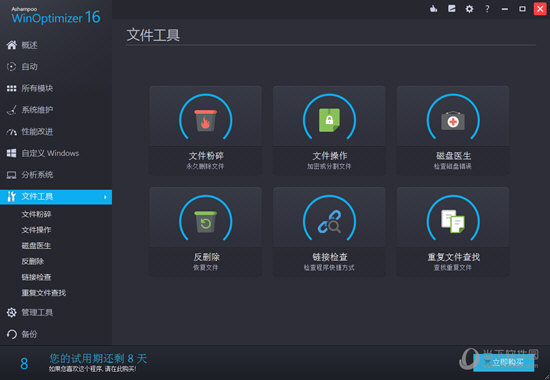550x380 pixels.
Task: Click the laptop icon for 分析系统
Action: pyautogui.click(x=12, y=175)
